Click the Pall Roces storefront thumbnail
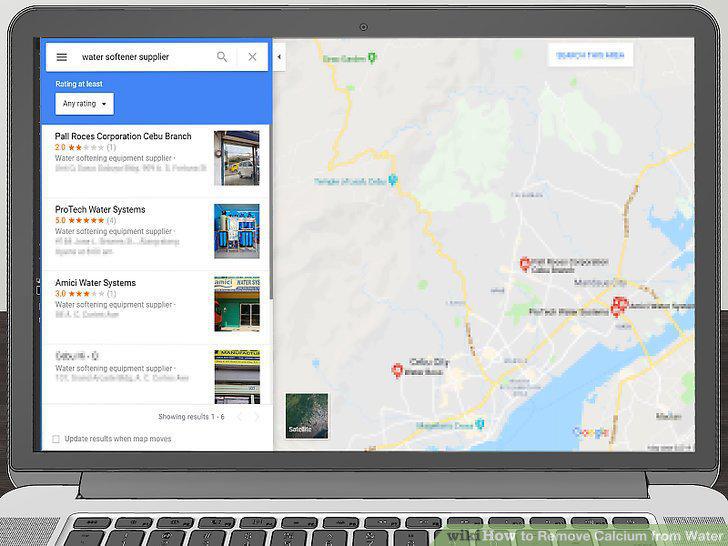This screenshot has height=546, width=728. click(x=237, y=158)
